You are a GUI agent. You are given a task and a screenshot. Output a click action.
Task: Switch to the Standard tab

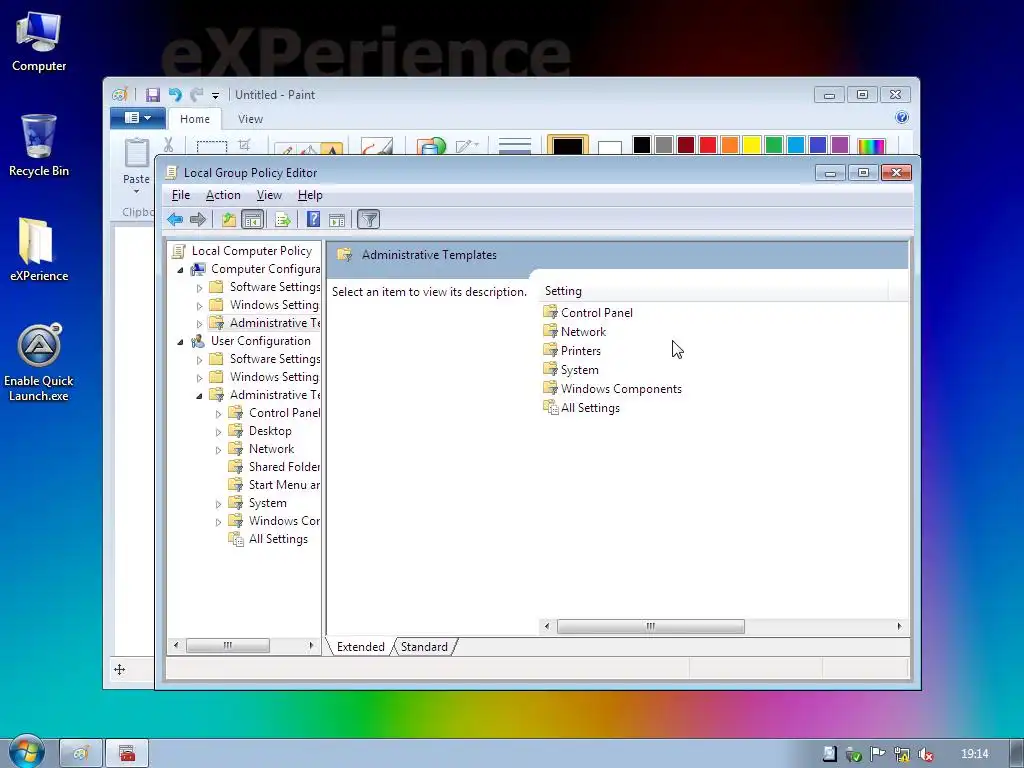click(x=424, y=647)
